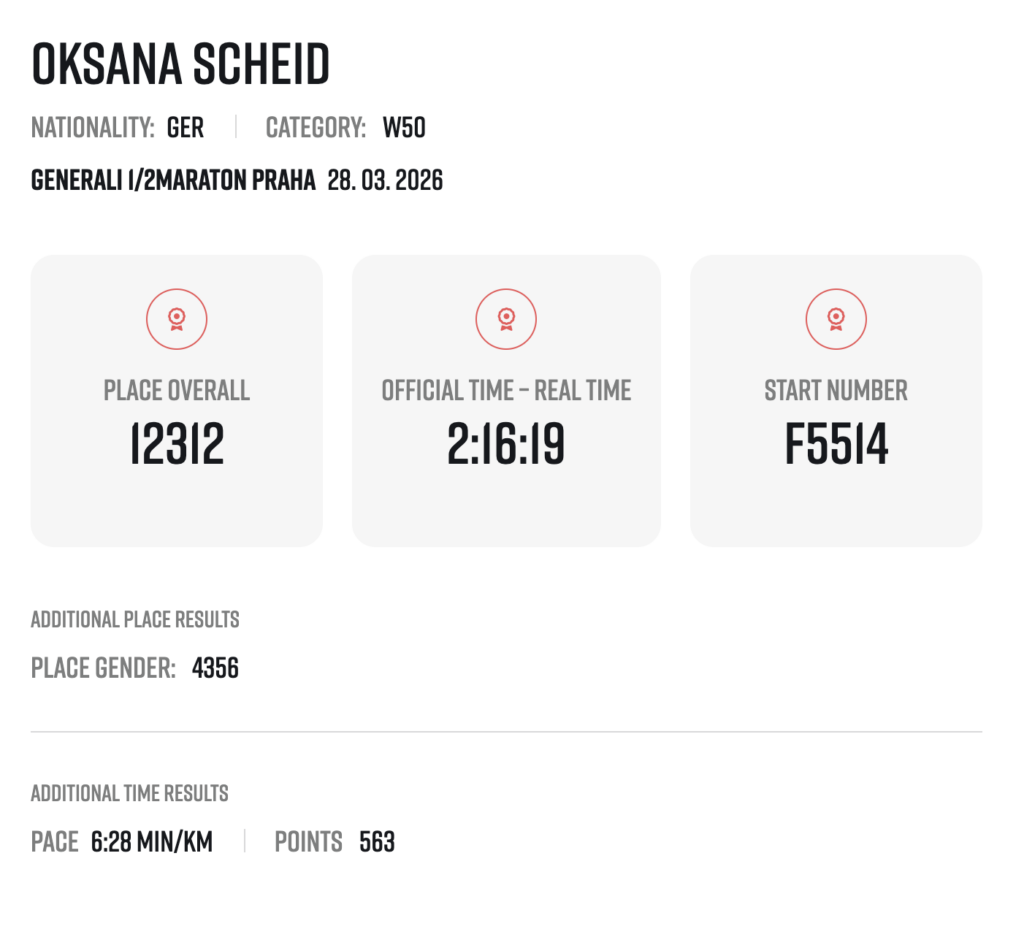Image resolution: width=1024 pixels, height=948 pixels.
Task: Click the medal icon above Place Overall
Action: click(177, 320)
